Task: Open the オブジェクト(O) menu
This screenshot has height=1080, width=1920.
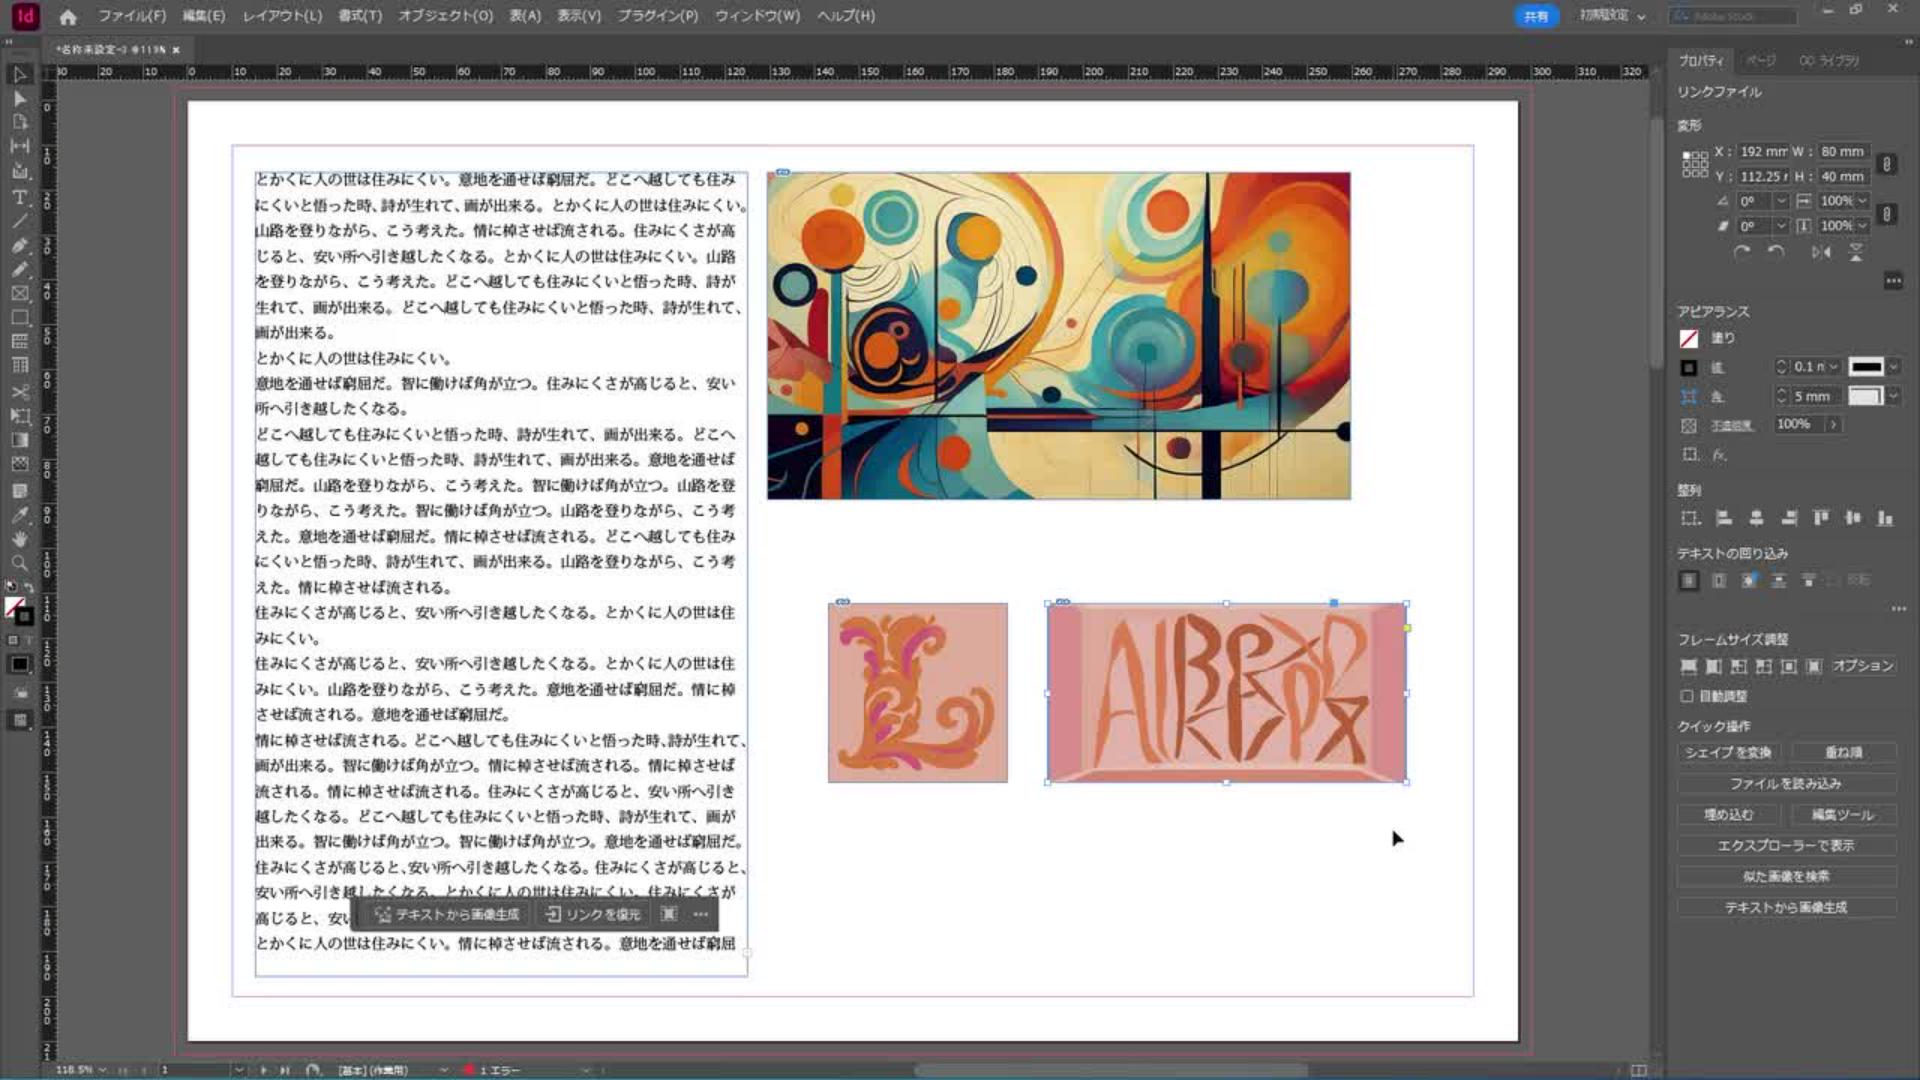Action: coord(445,16)
